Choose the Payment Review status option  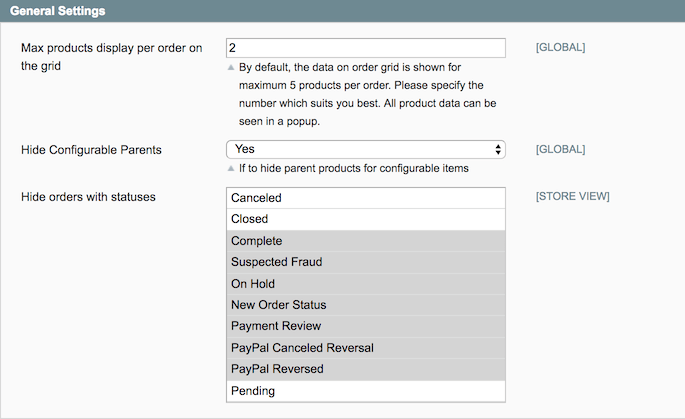(366, 326)
